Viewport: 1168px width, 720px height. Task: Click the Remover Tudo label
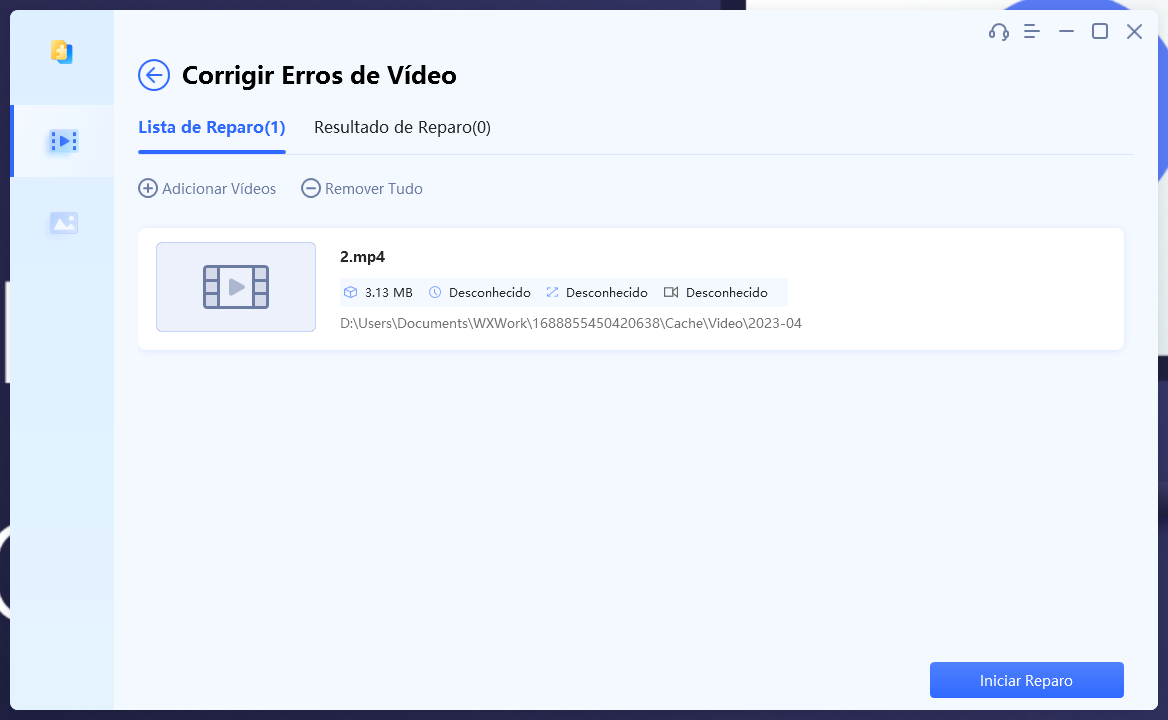click(x=374, y=189)
